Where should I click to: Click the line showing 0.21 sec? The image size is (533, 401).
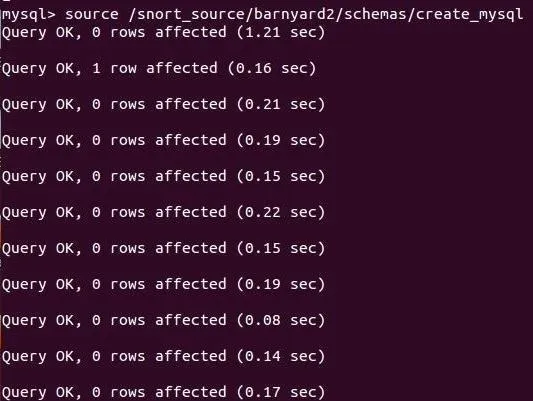[164, 104]
